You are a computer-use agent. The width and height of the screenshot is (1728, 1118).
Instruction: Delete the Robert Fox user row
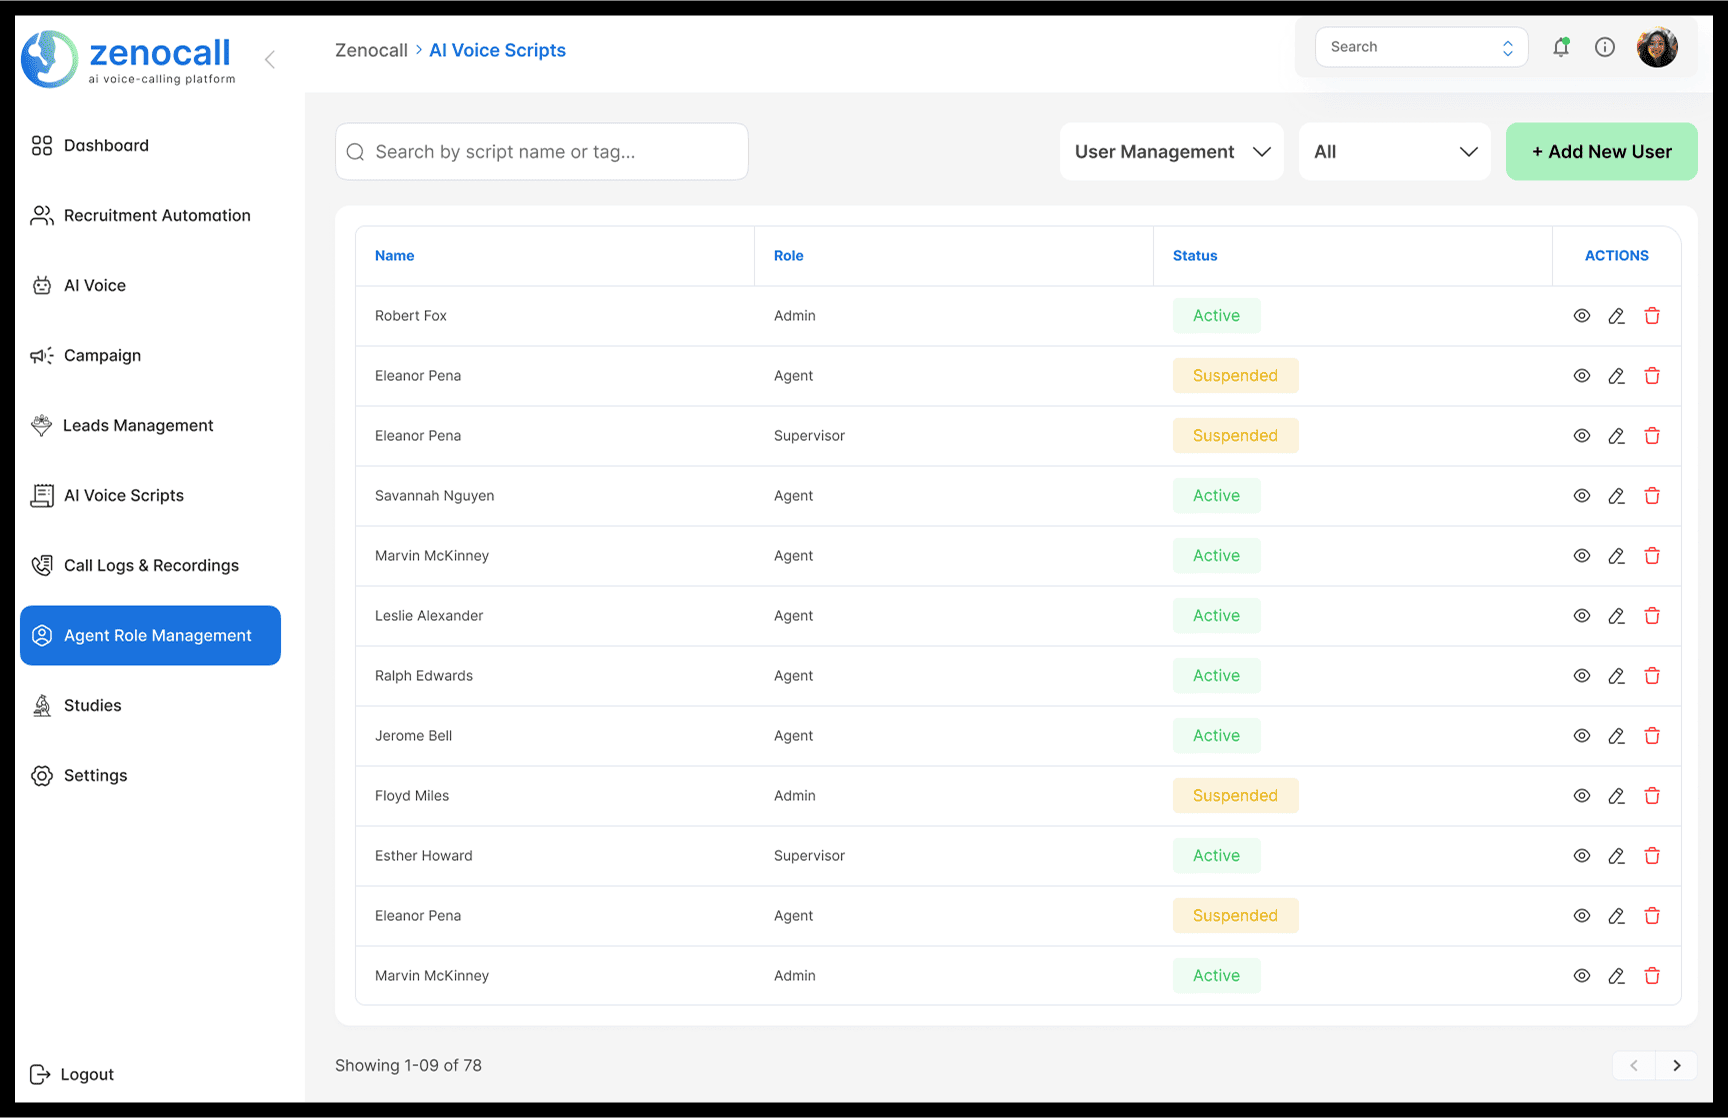(1652, 316)
